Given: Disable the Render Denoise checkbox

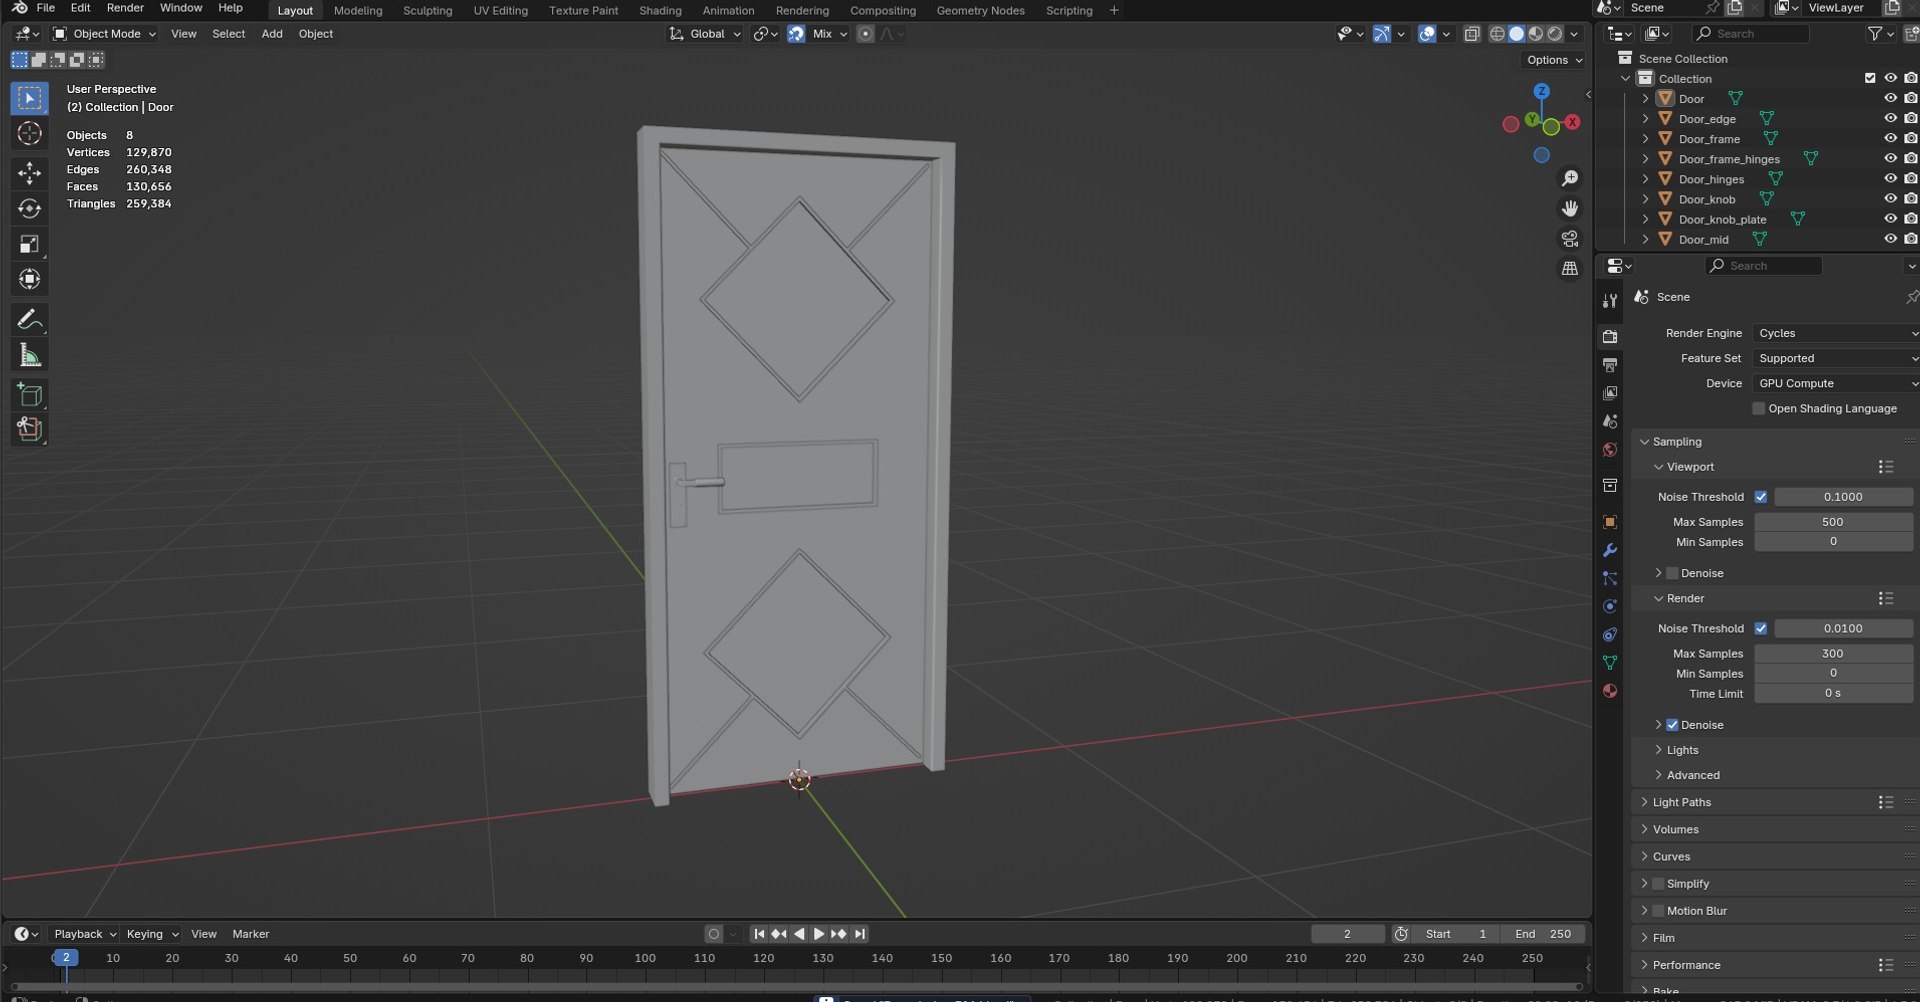Looking at the screenshot, I should pos(1672,725).
